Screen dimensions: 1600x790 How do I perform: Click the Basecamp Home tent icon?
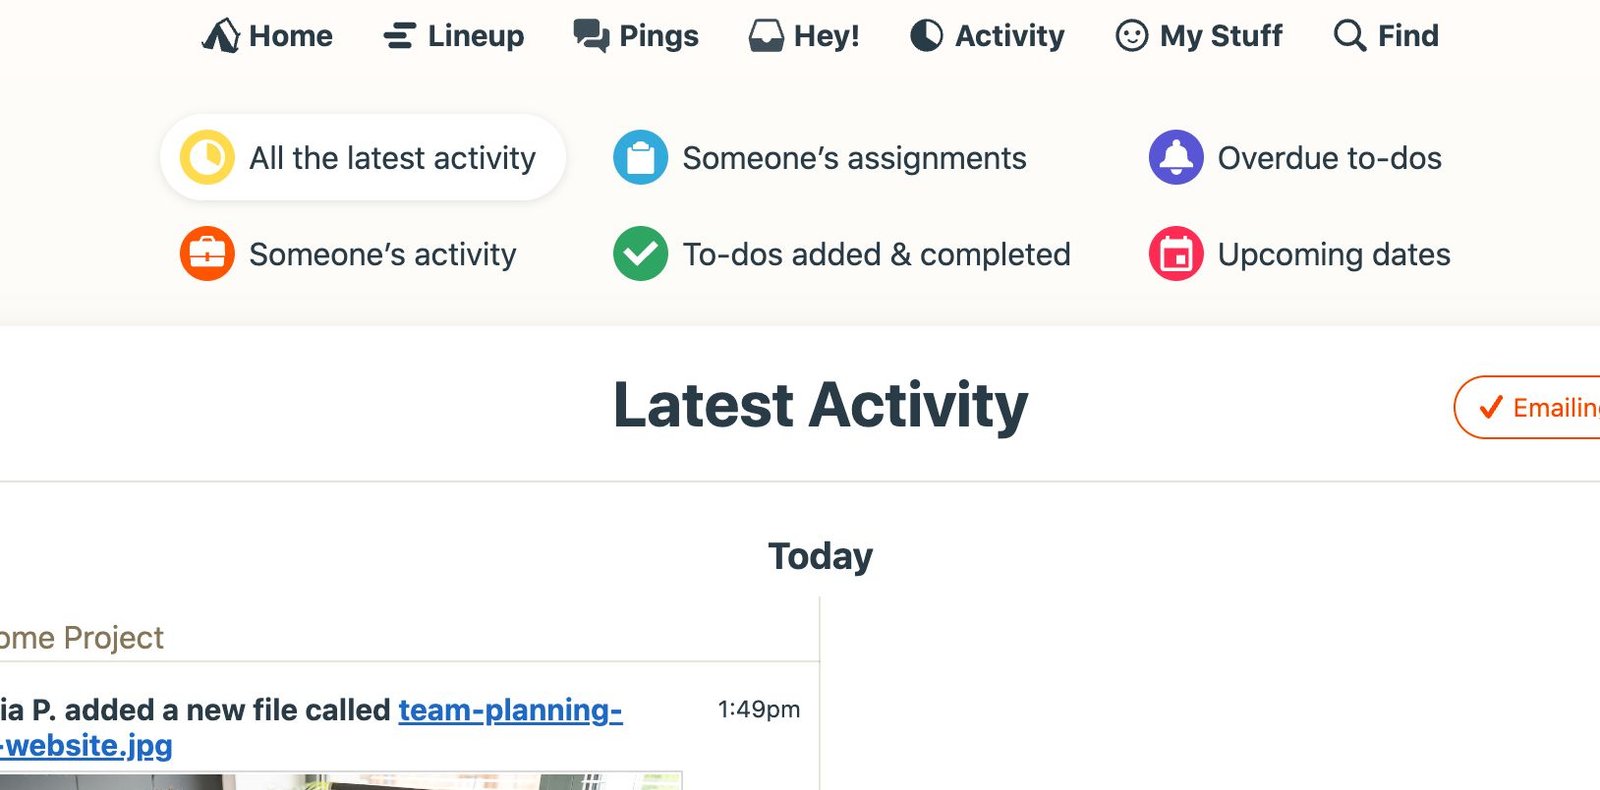[x=222, y=35]
